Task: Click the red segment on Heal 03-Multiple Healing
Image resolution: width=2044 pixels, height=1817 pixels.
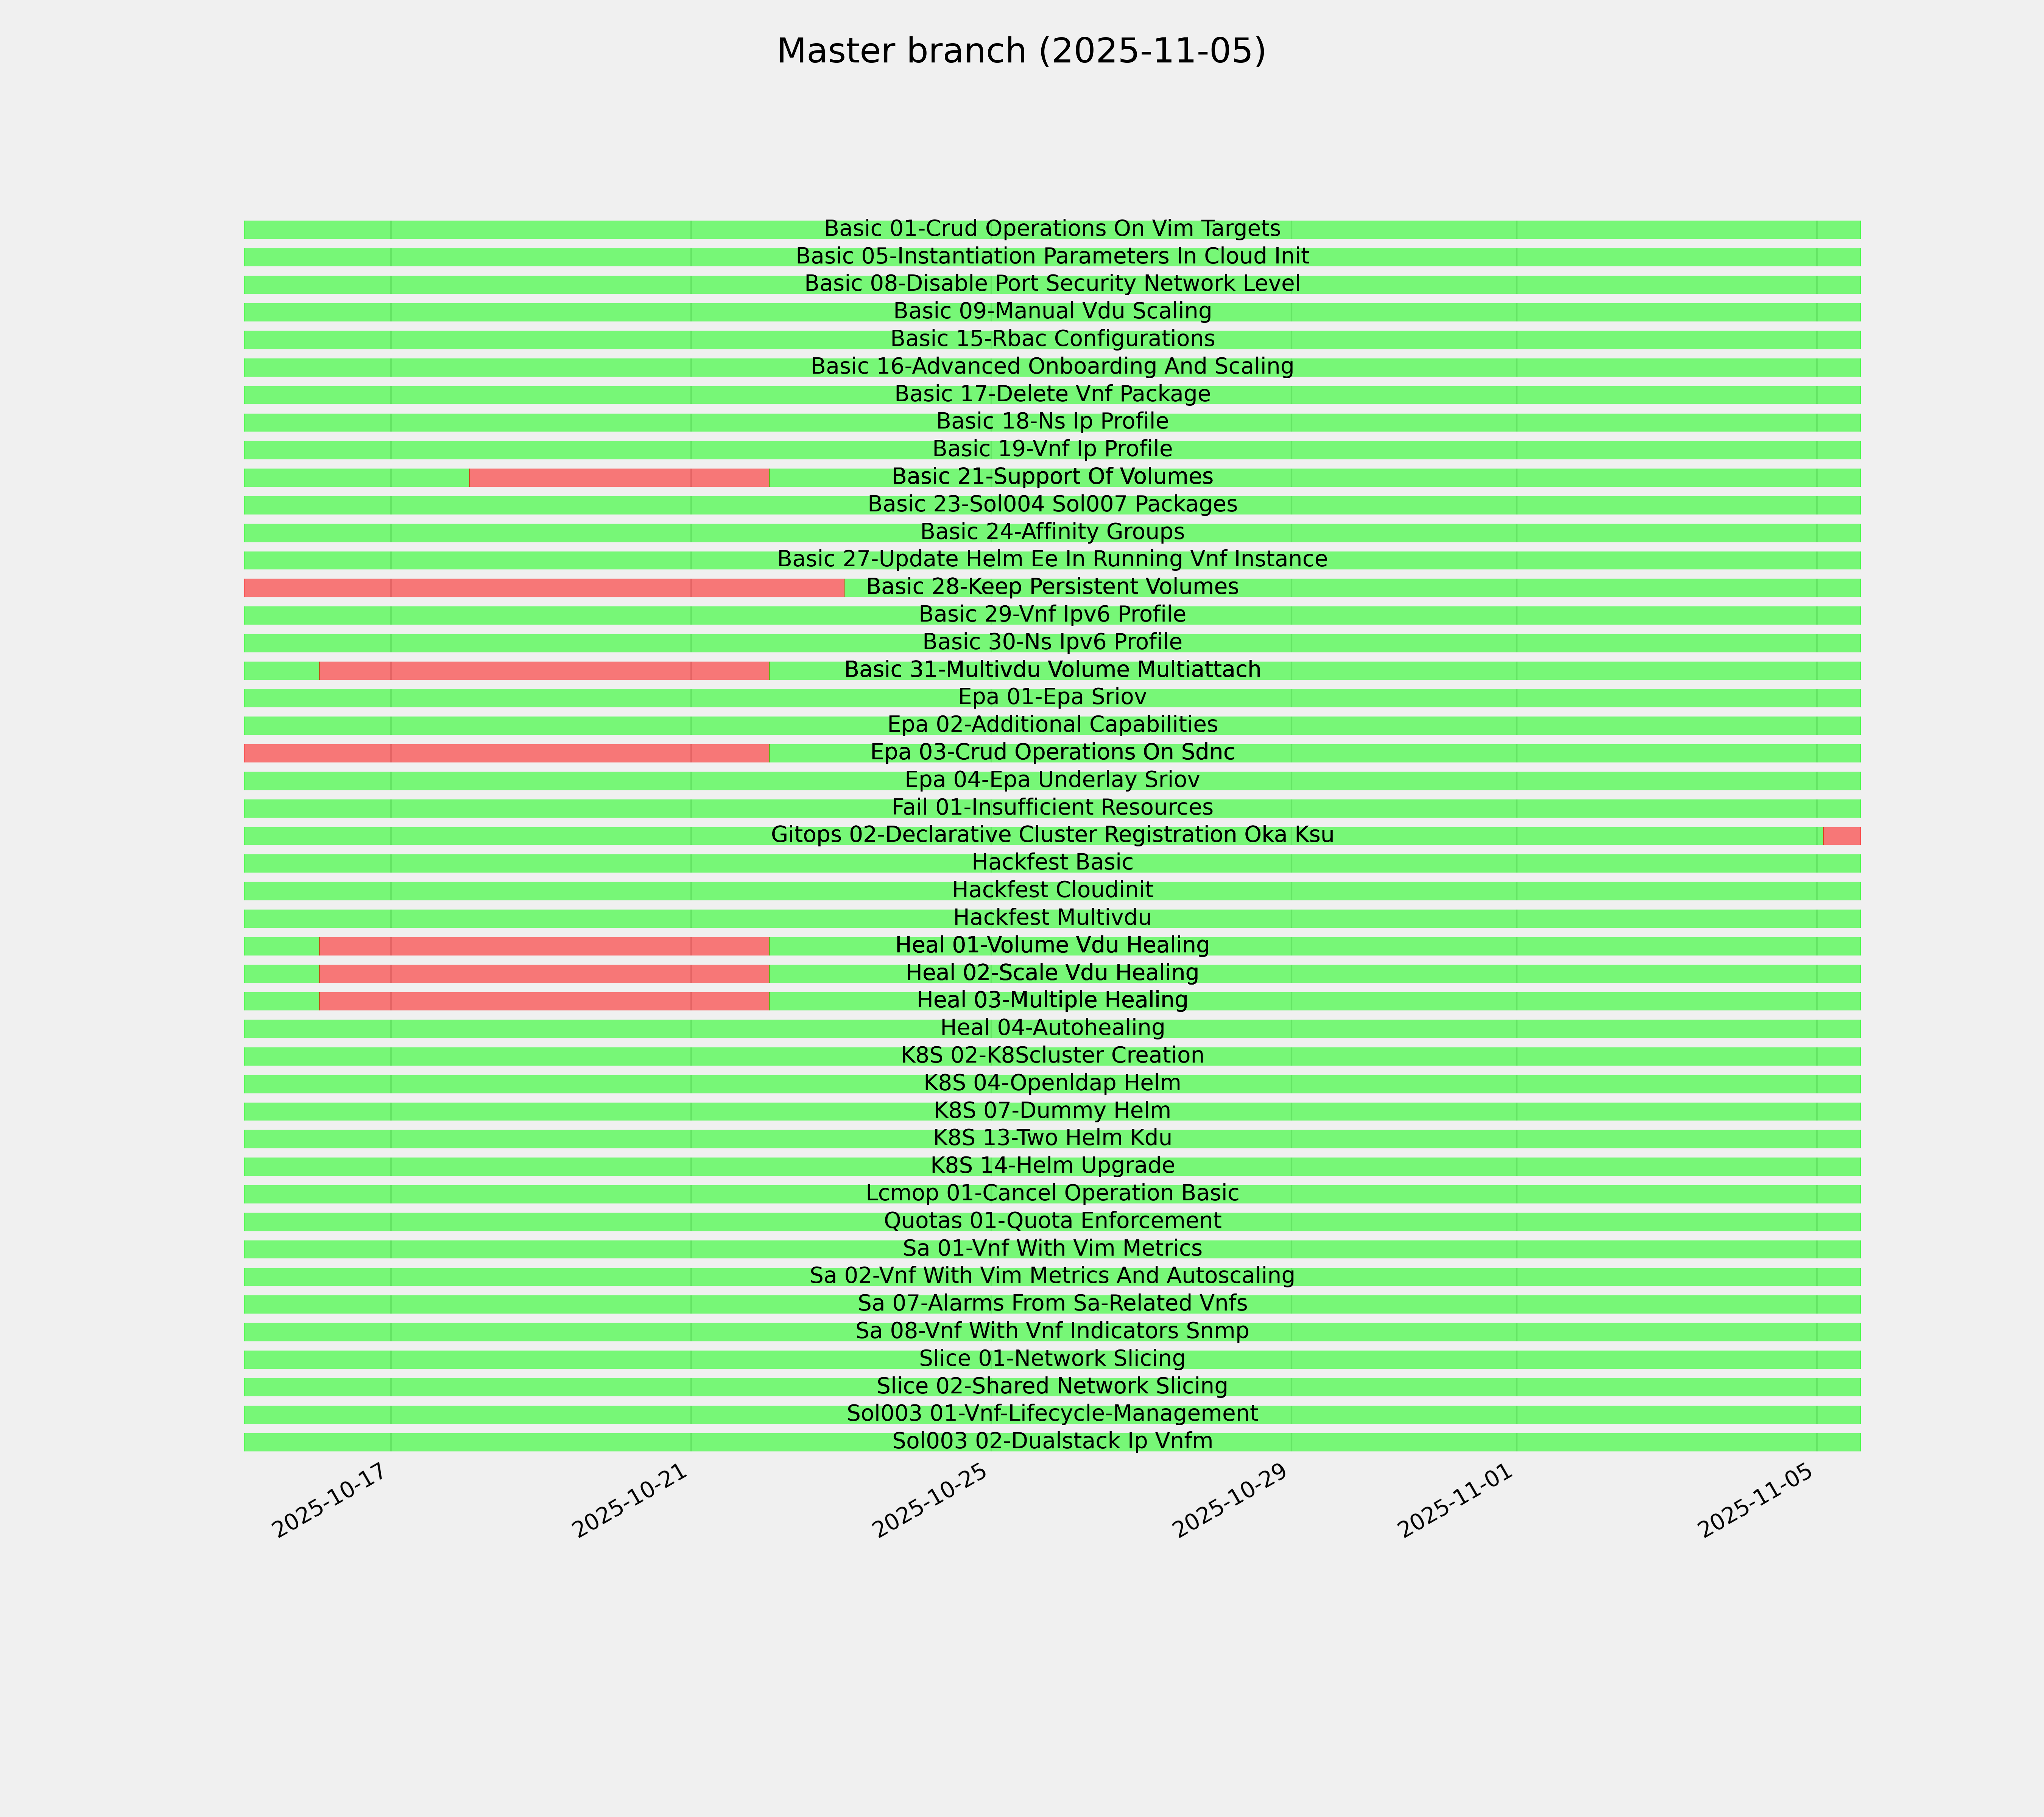Action: click(543, 1001)
